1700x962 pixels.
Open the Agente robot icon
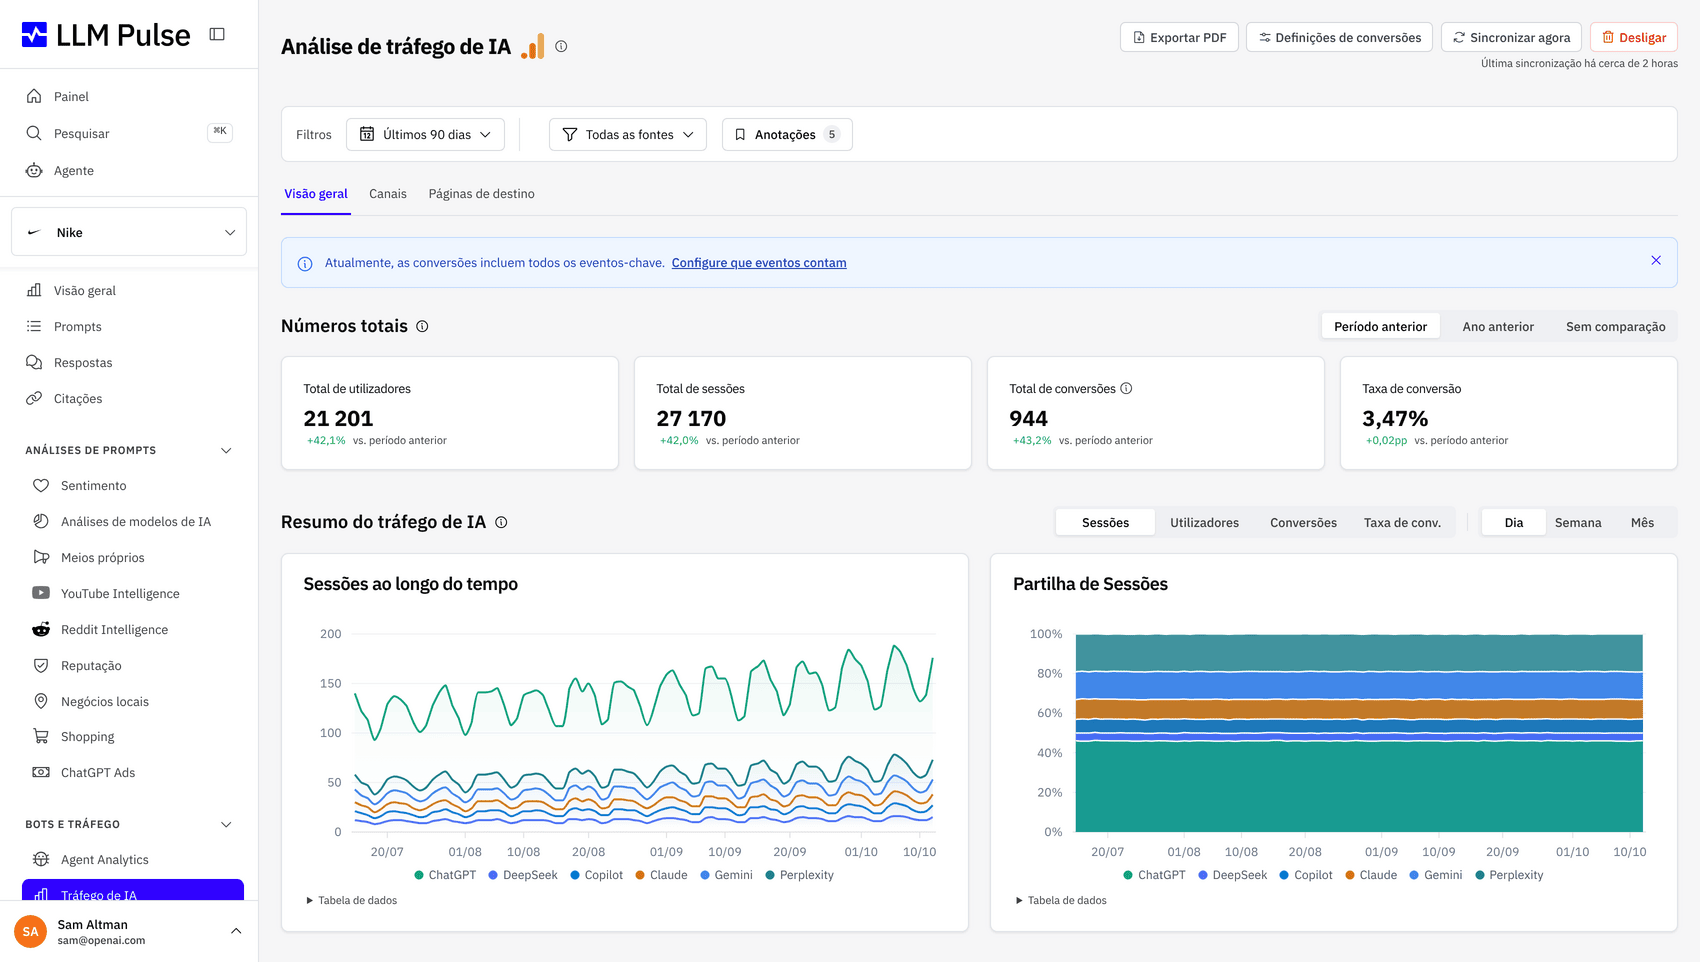34,170
